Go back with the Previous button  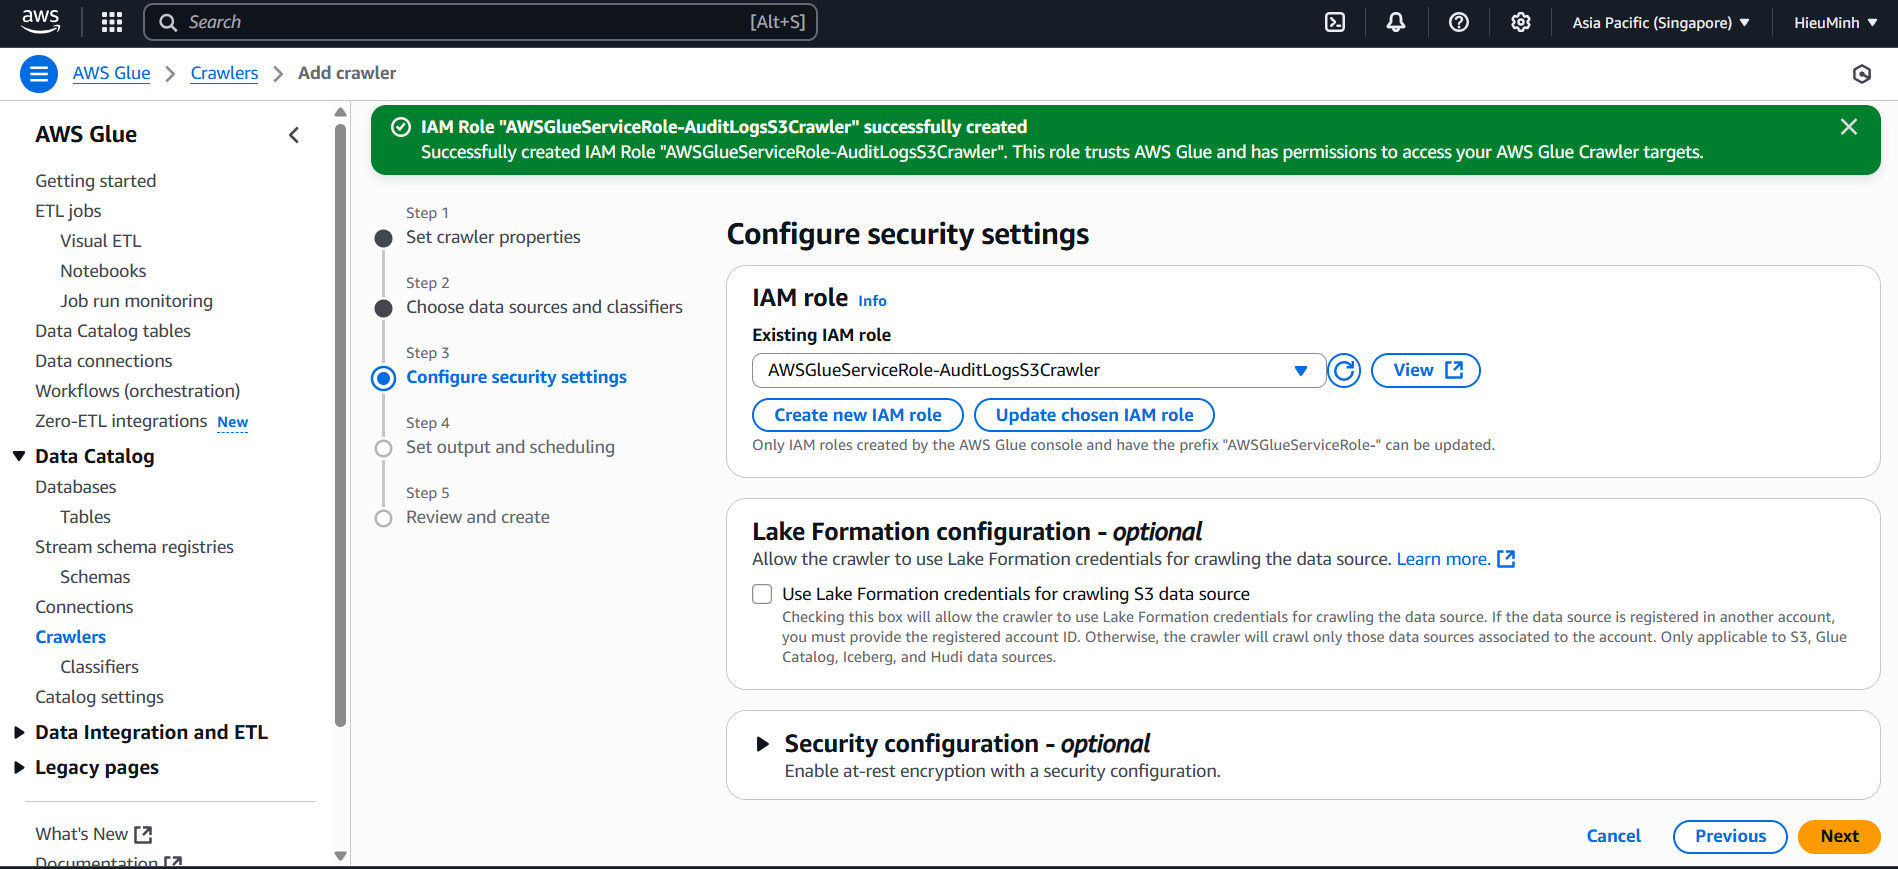tap(1730, 837)
